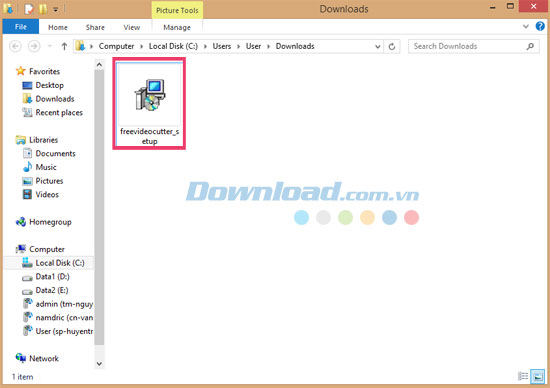Switch to the Home ribbon tab
The height and width of the screenshot is (388, 550).
(58, 27)
